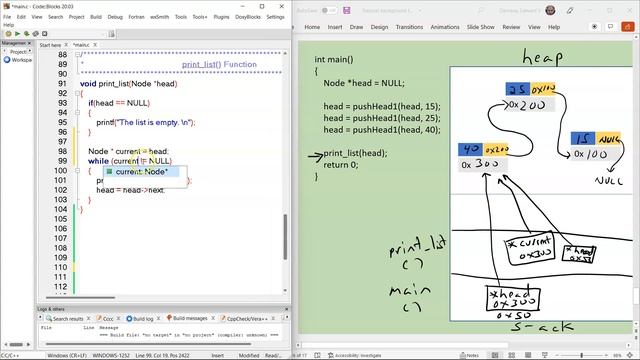Screen dimensions: 640x360
Task: Click the zoom out minus in PowerPoint
Action: click(x=558, y=356)
